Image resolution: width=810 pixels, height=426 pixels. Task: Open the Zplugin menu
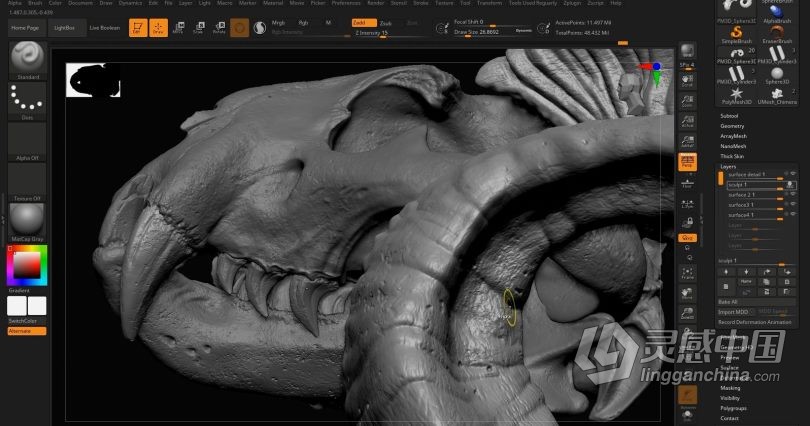pos(572,3)
